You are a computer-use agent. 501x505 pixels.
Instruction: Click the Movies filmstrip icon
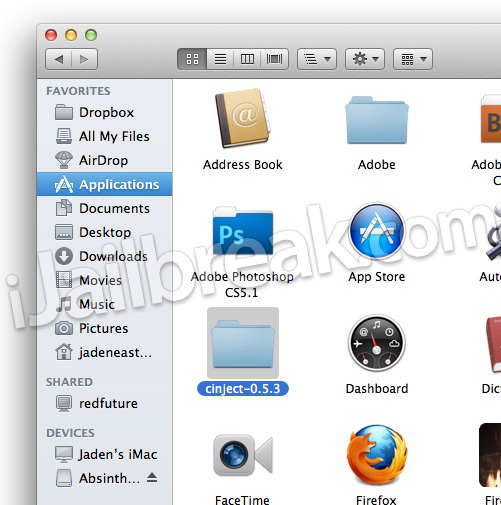tap(64, 280)
